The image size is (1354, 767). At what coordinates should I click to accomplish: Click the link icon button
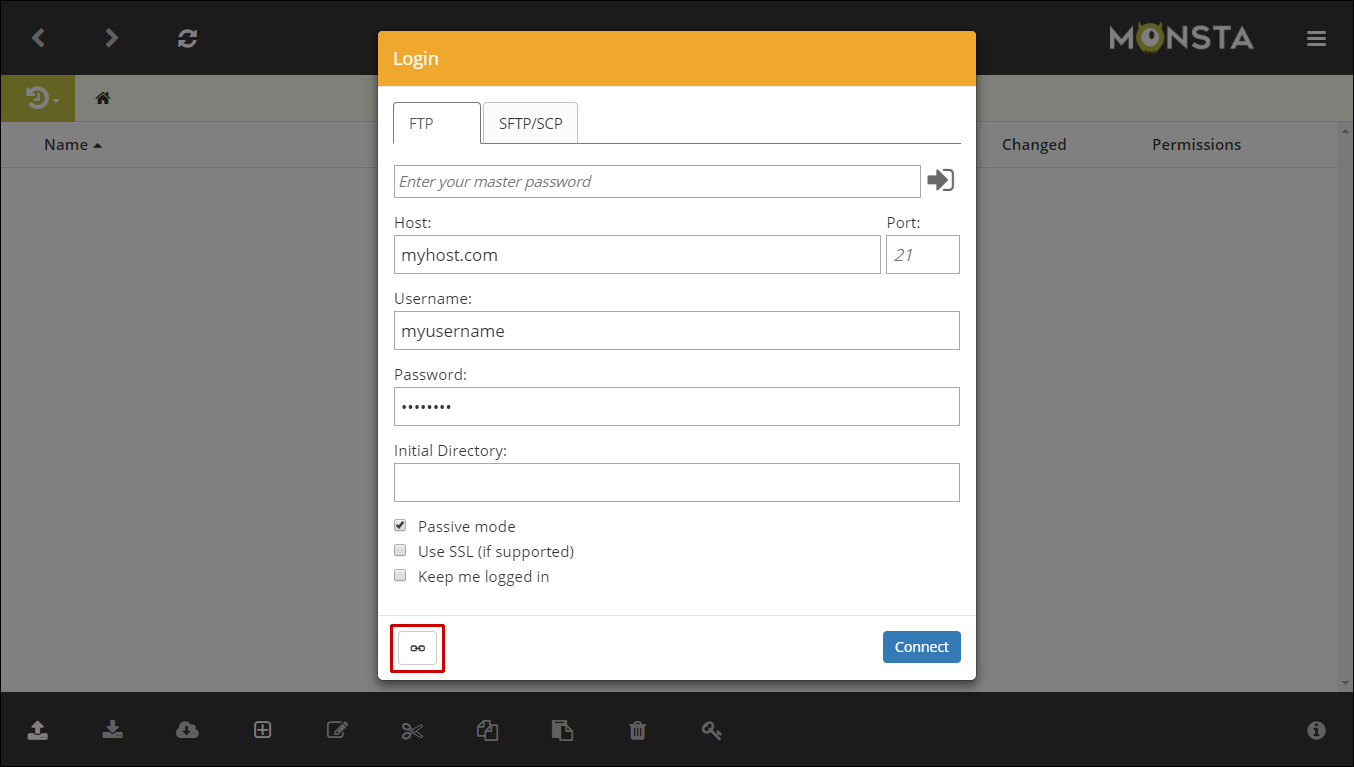[418, 648]
